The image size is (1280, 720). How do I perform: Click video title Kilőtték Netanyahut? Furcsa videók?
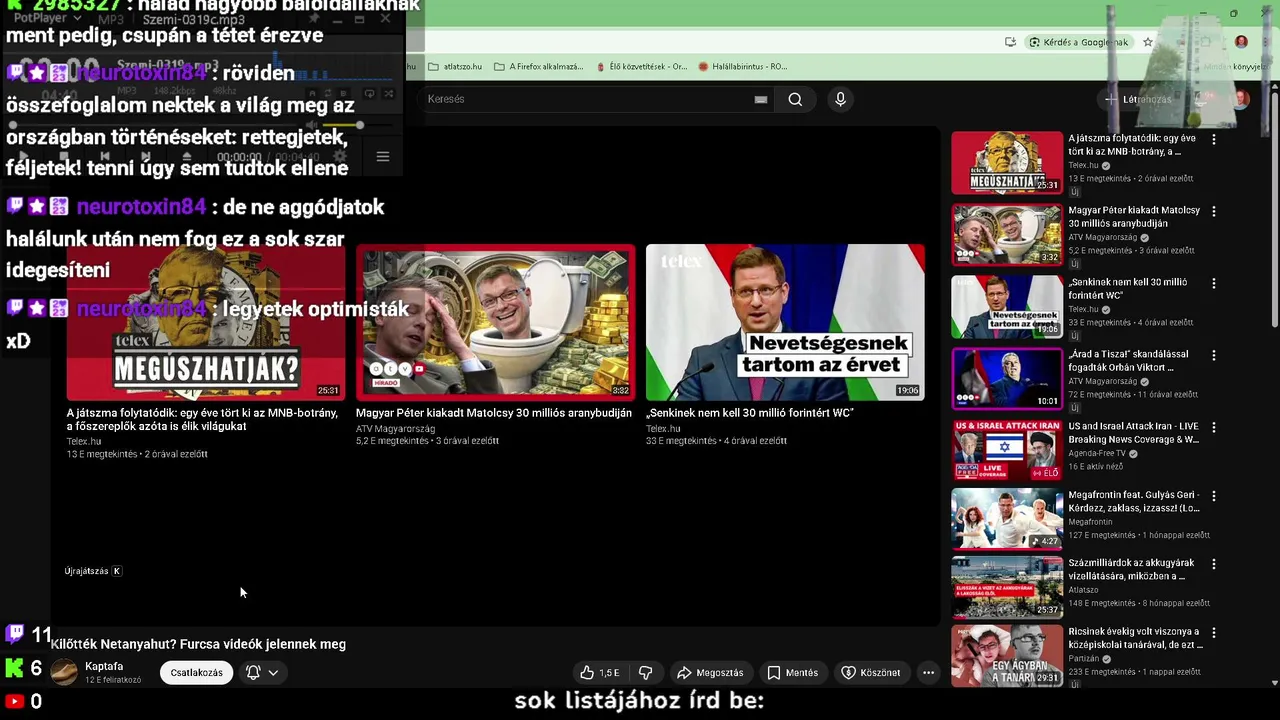tap(198, 644)
